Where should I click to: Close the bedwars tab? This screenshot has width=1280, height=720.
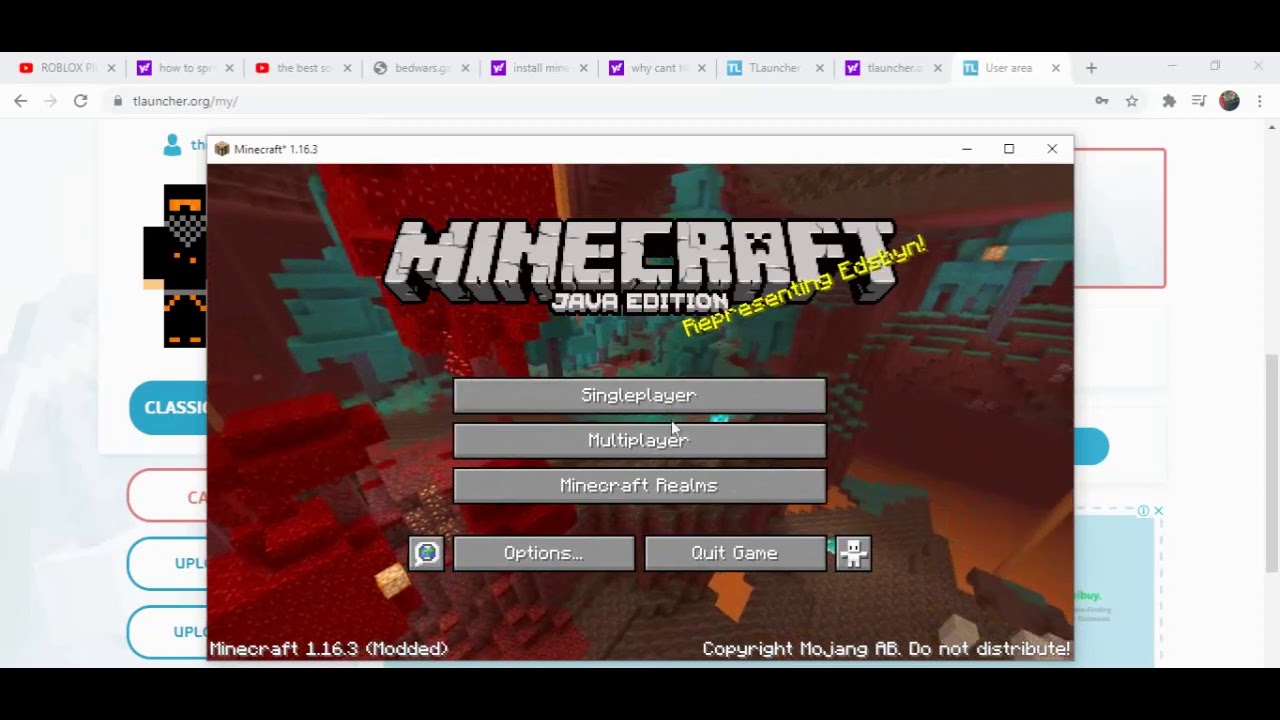pyautogui.click(x=466, y=68)
